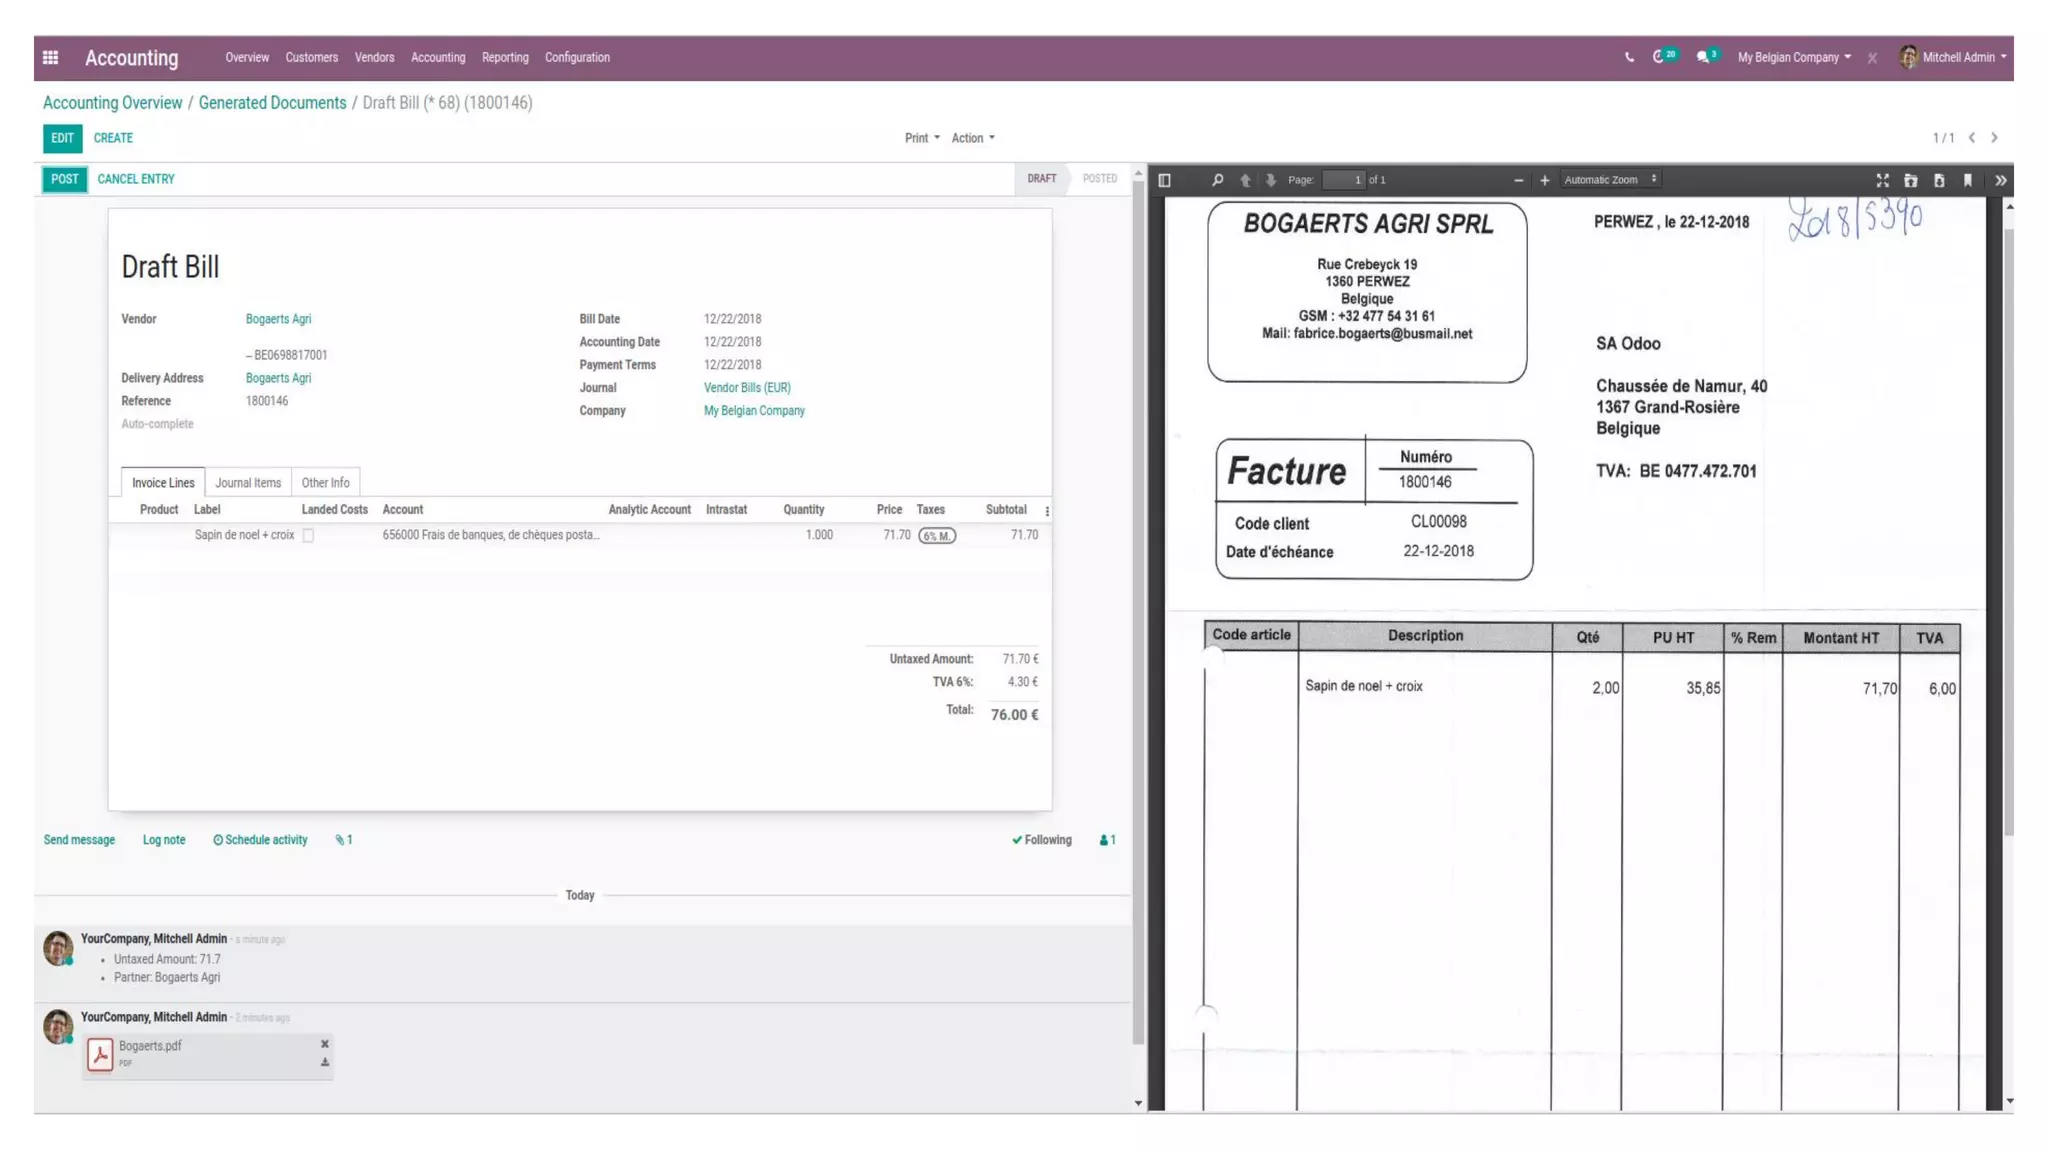Open My Belgian Company switcher
Image resolution: width=2048 pixels, height=1152 pixels.
coord(1793,58)
